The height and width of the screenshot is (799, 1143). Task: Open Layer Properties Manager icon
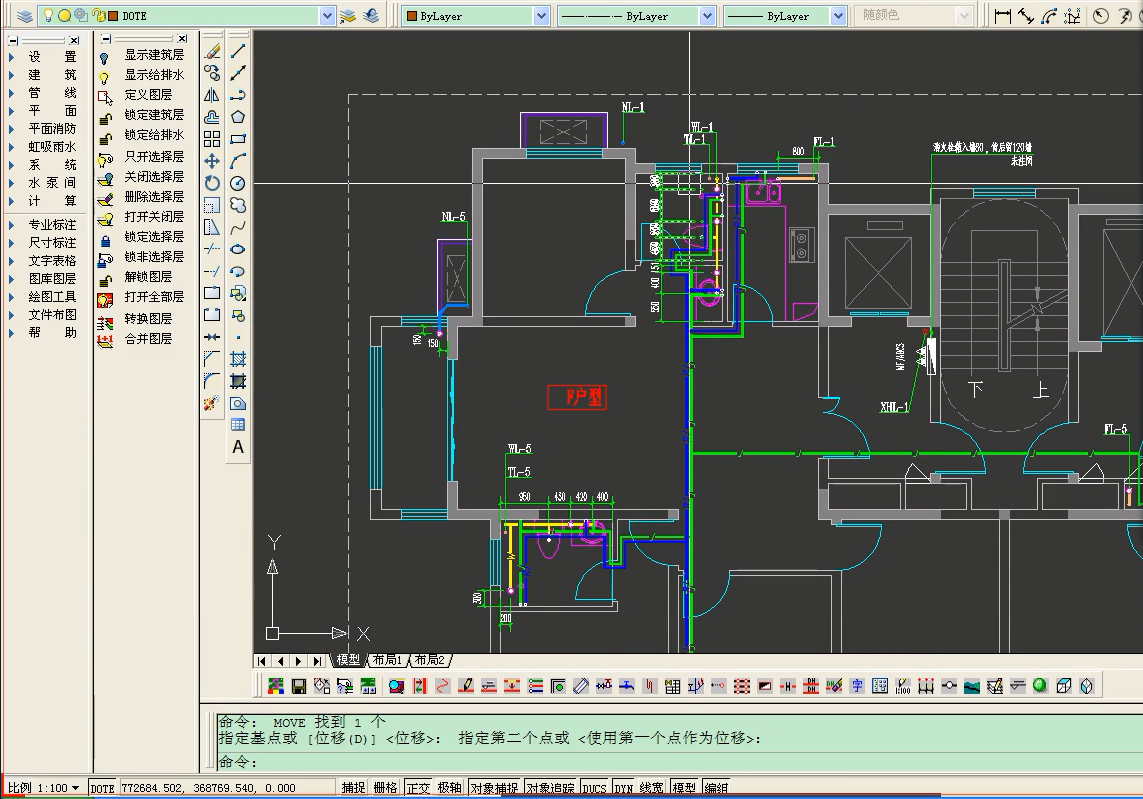25,15
